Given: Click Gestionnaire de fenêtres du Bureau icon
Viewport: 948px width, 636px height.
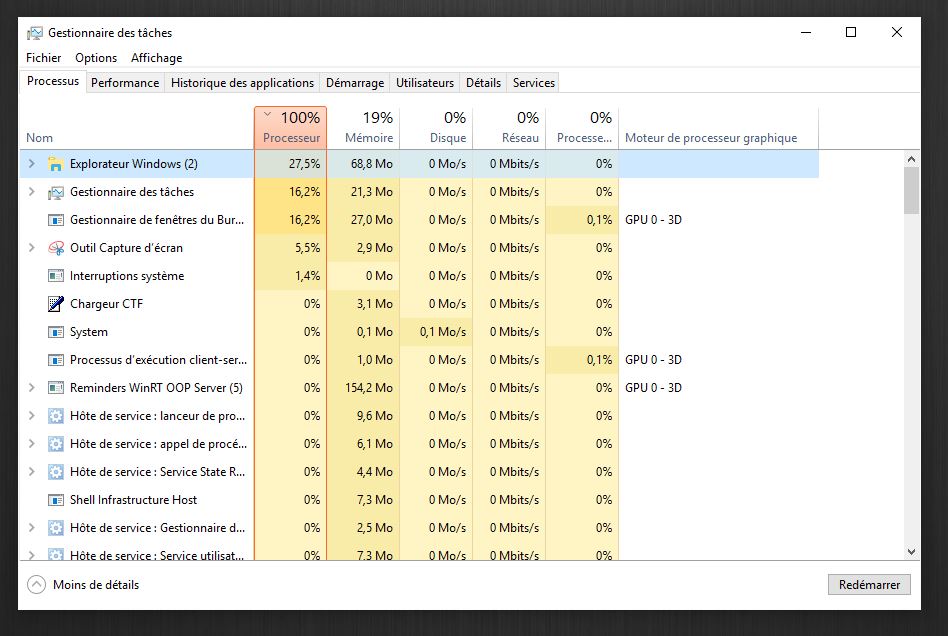Looking at the screenshot, I should coord(56,220).
